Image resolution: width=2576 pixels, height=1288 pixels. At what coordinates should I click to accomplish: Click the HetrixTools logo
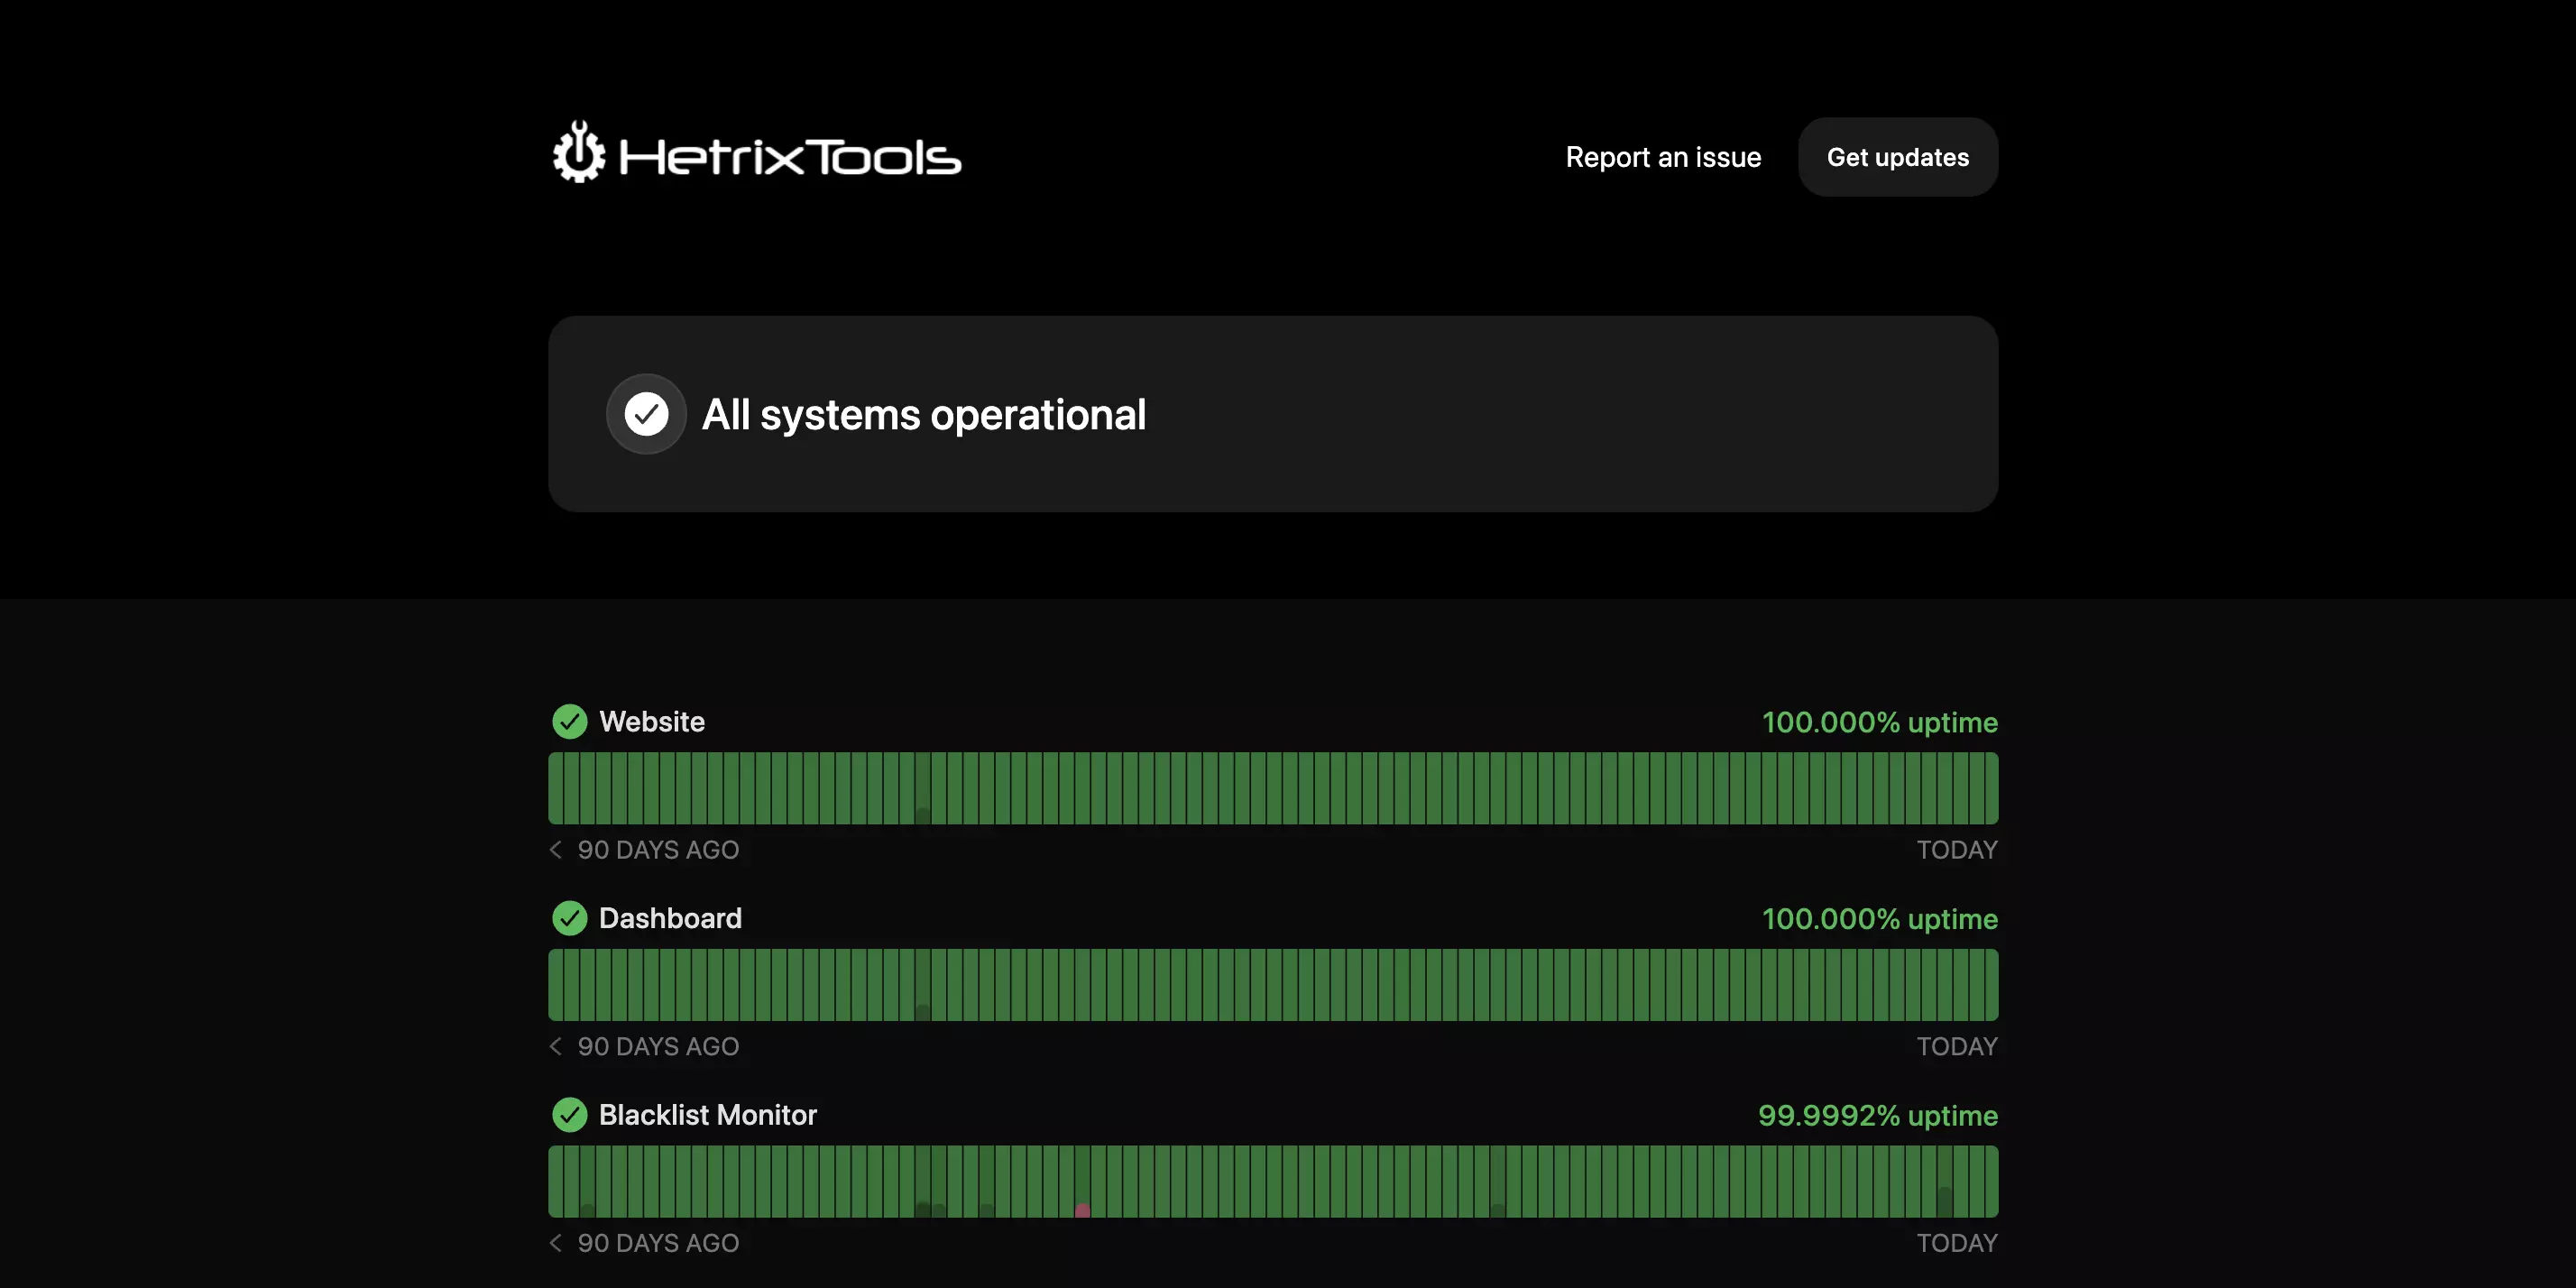click(x=757, y=152)
